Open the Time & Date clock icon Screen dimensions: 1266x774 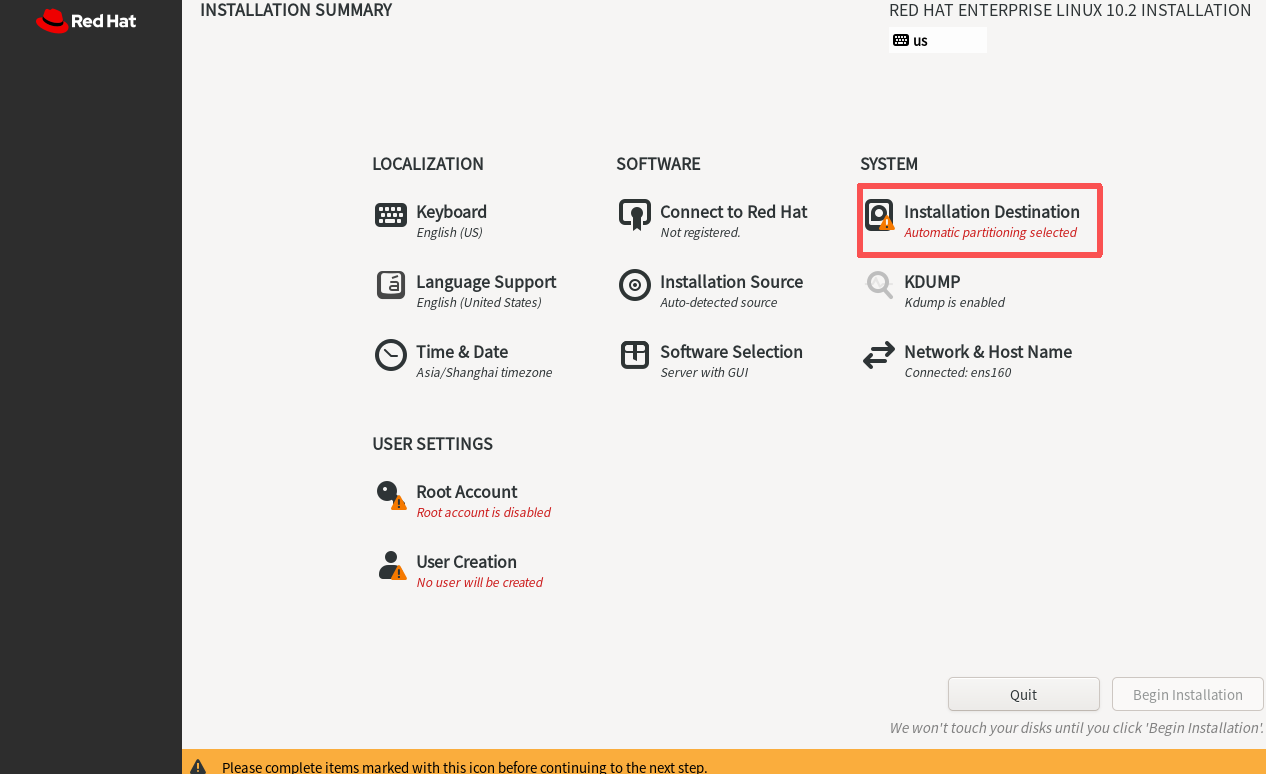[x=391, y=355]
